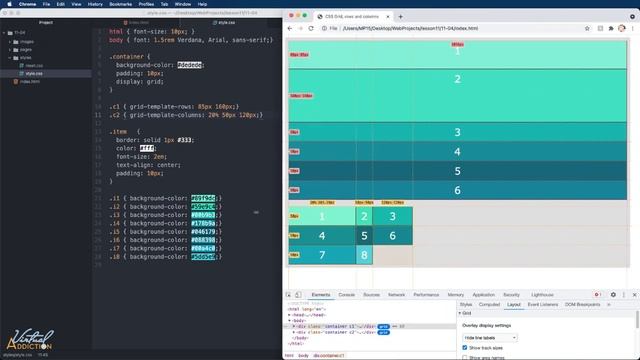Expand the pages folder in project tree
Image resolution: width=640 pixels, height=360 pixels.
[10, 50]
